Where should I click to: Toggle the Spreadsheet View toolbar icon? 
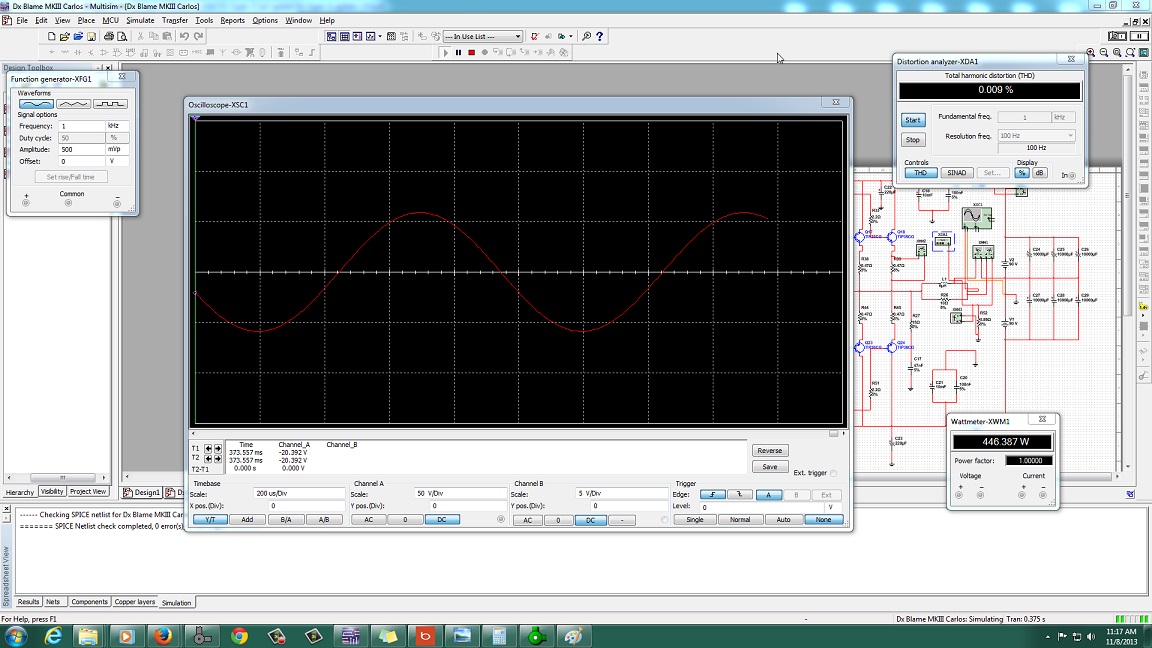345,36
